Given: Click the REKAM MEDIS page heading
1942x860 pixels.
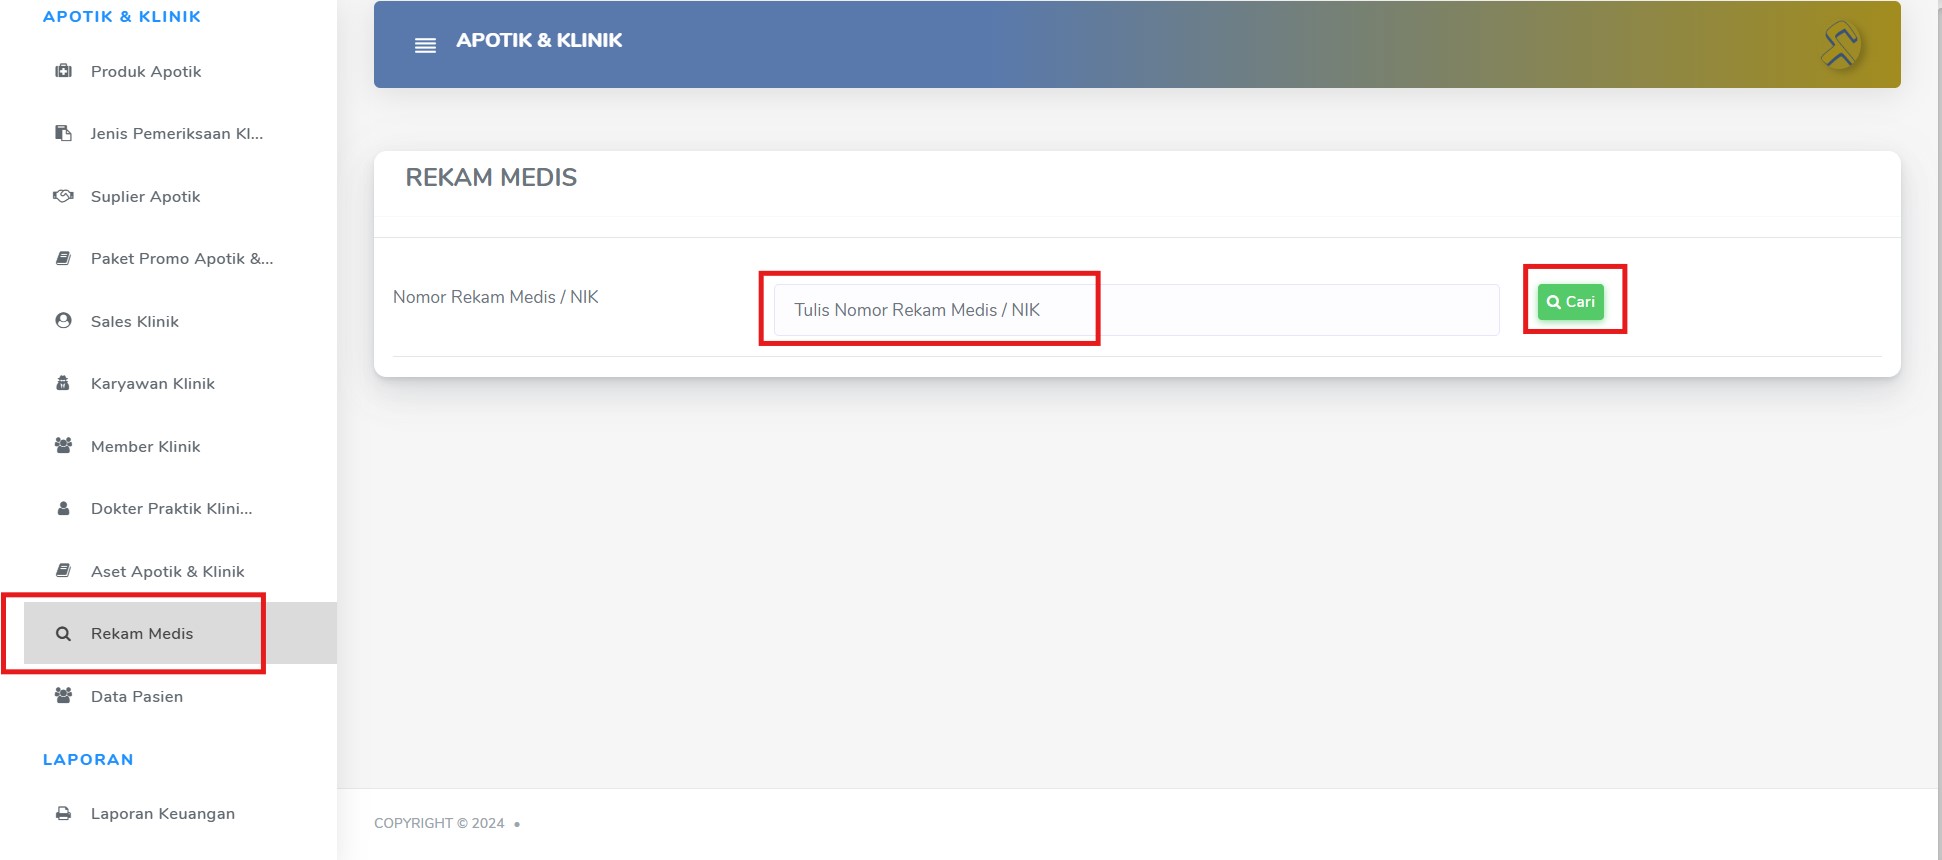Looking at the screenshot, I should click(x=491, y=178).
